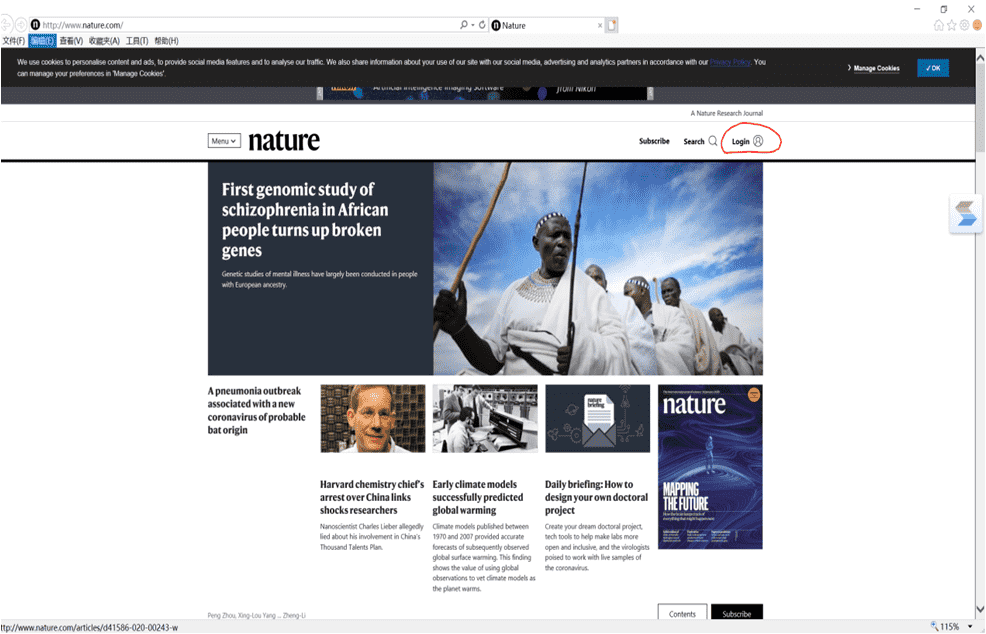Open the Harvard chemistry chief article link
Image resolution: width=986 pixels, height=634 pixels.
[x=372, y=497]
